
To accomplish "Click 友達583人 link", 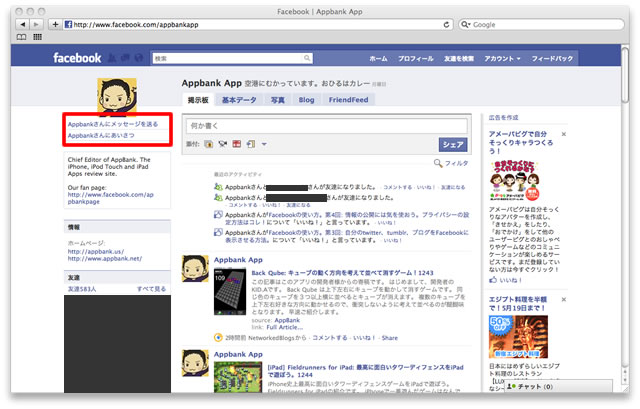I will (x=82, y=289).
